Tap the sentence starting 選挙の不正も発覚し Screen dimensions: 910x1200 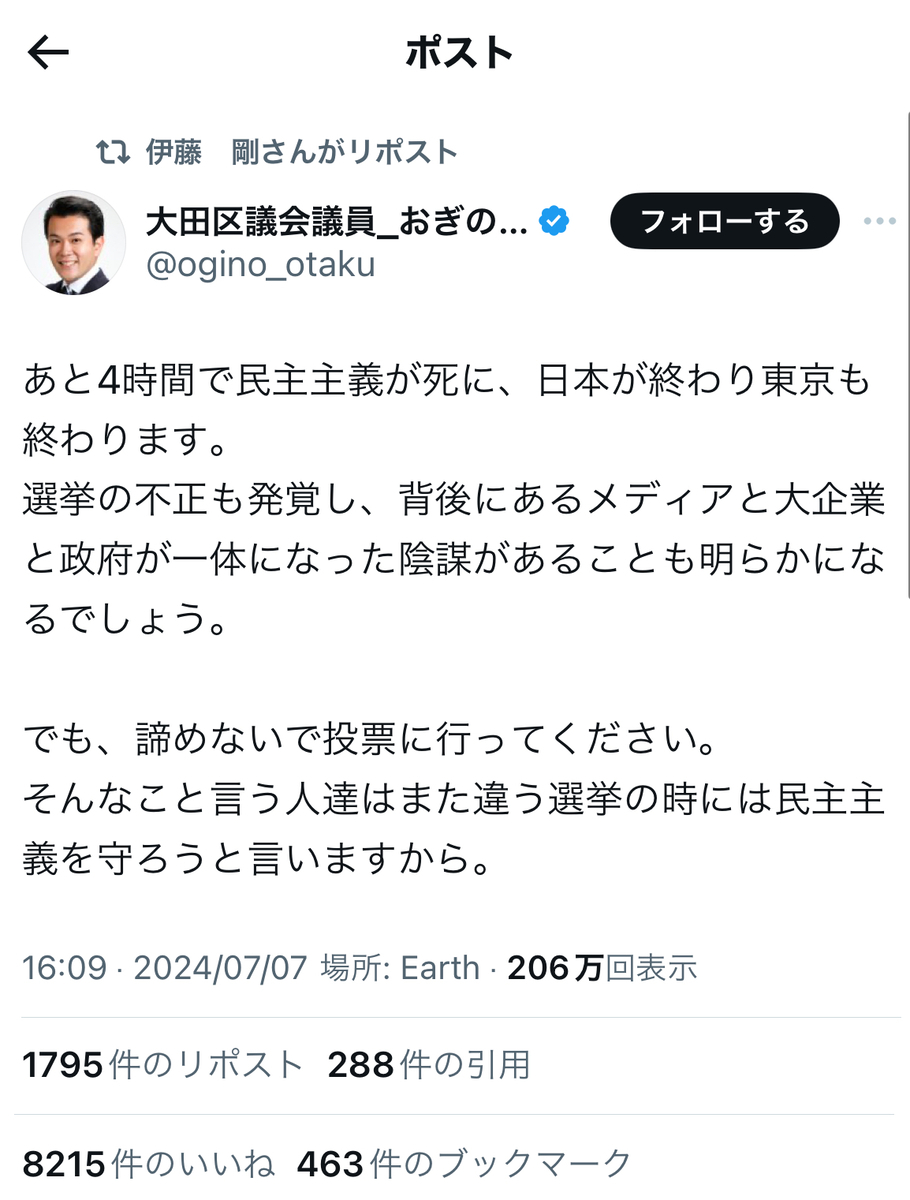[453, 560]
